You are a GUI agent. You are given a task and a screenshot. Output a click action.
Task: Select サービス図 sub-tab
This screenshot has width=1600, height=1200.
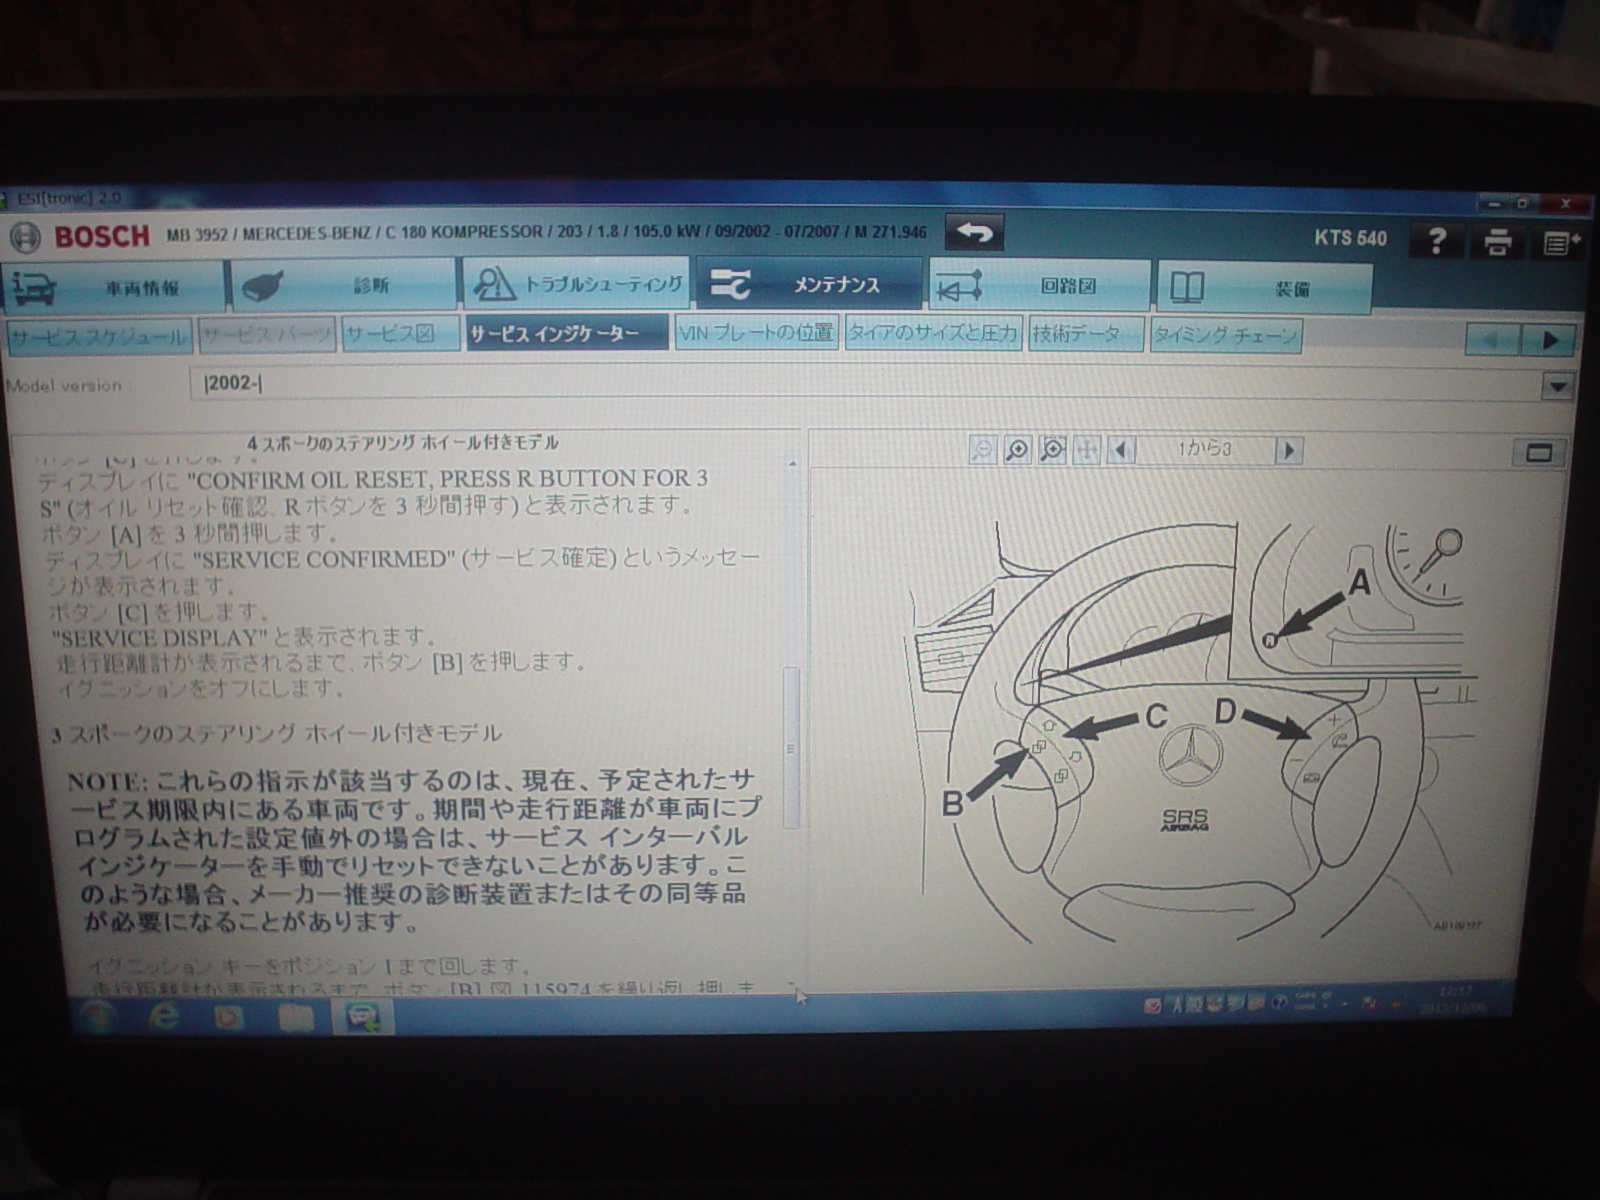point(400,334)
